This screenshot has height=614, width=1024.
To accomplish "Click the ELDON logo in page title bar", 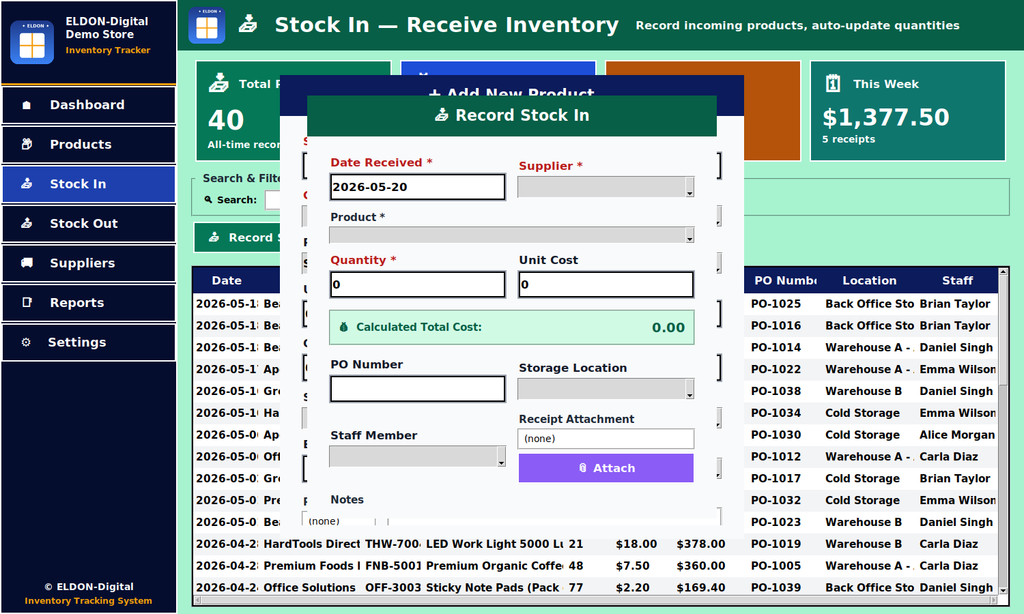I will click(x=207, y=25).
